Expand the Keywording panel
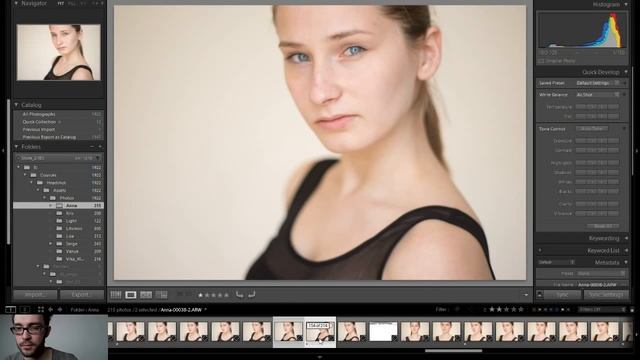The width and height of the screenshot is (640, 360). [x=626, y=238]
